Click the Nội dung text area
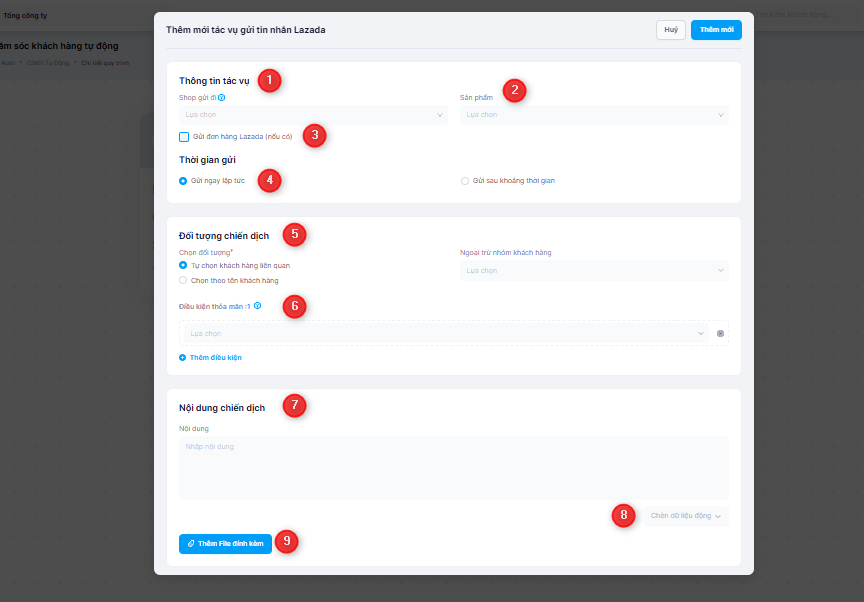 coord(453,468)
